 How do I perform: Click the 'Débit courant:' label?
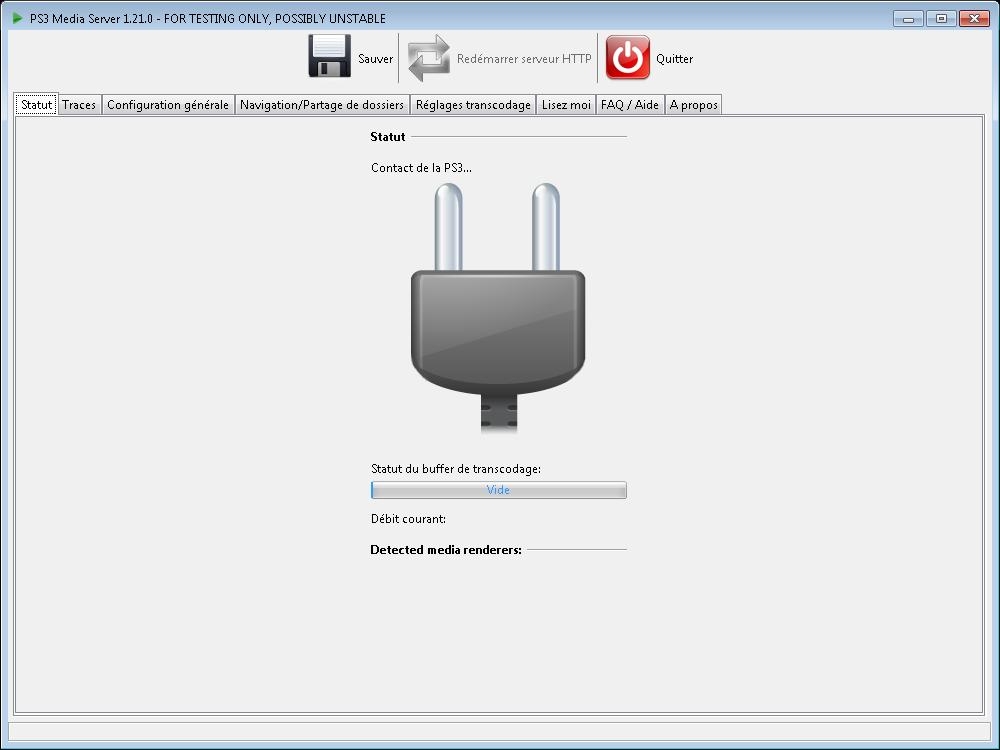point(408,519)
